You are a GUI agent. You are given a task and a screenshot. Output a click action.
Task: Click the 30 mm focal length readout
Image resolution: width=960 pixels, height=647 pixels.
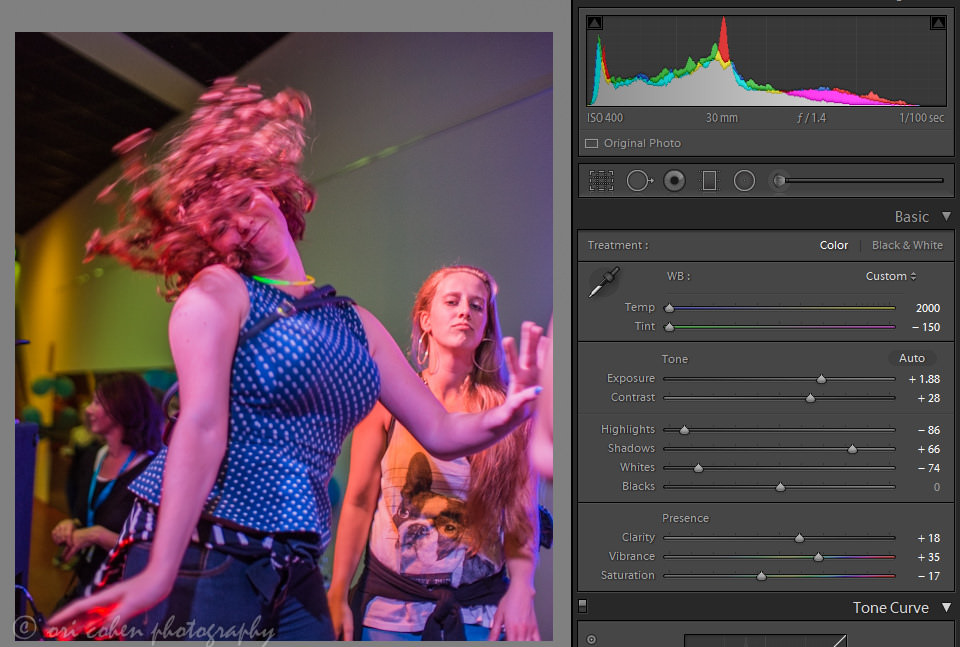(x=721, y=118)
